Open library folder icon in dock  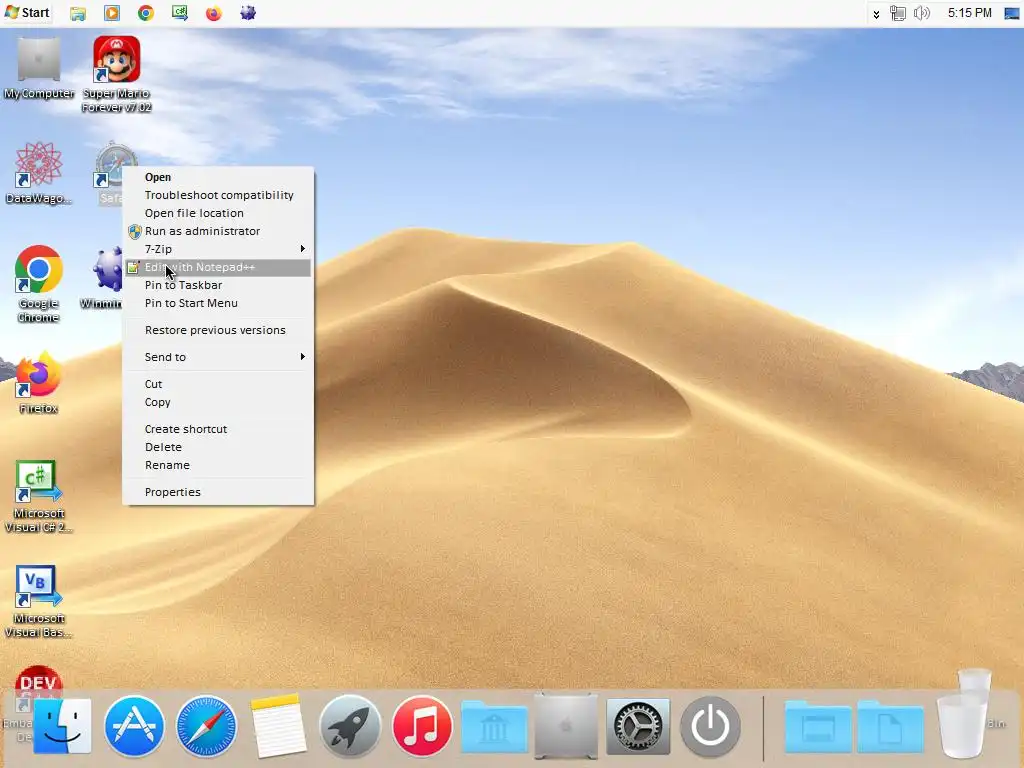494,727
